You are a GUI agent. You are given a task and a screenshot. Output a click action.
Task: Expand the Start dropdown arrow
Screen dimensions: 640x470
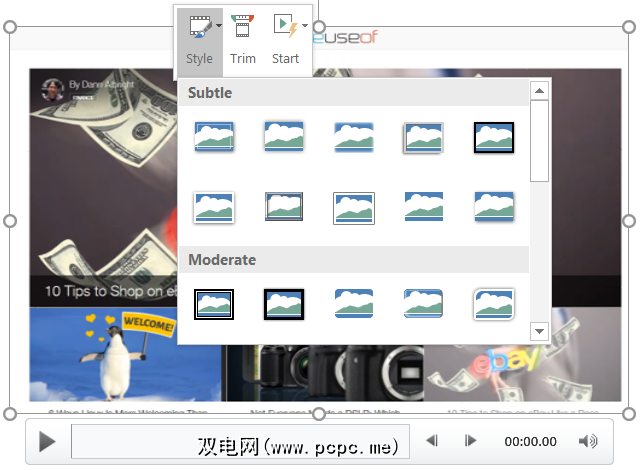pyautogui.click(x=305, y=25)
